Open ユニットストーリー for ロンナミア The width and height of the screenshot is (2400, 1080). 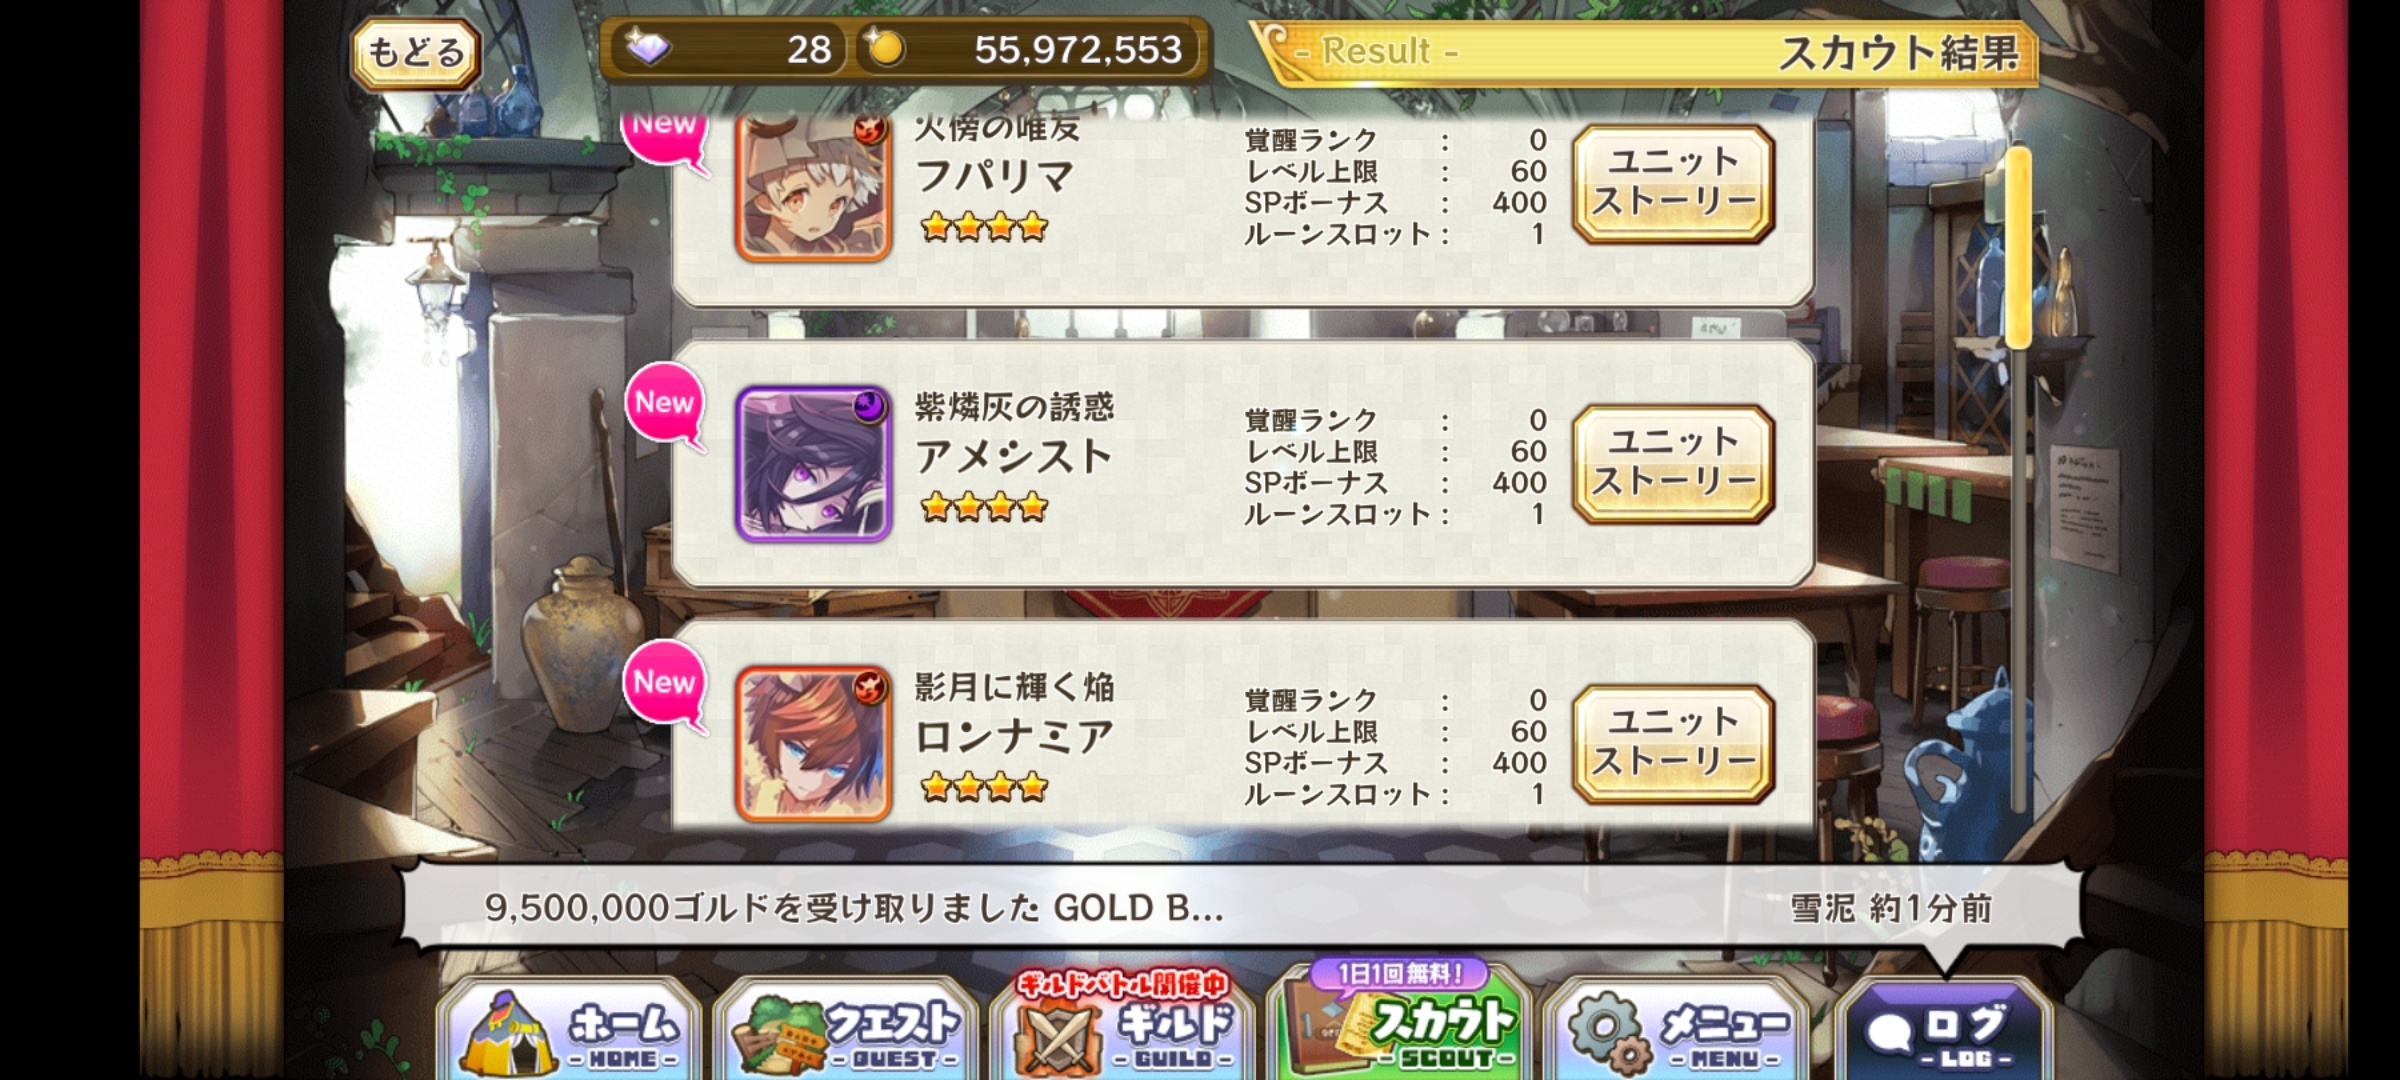pyautogui.click(x=1673, y=744)
